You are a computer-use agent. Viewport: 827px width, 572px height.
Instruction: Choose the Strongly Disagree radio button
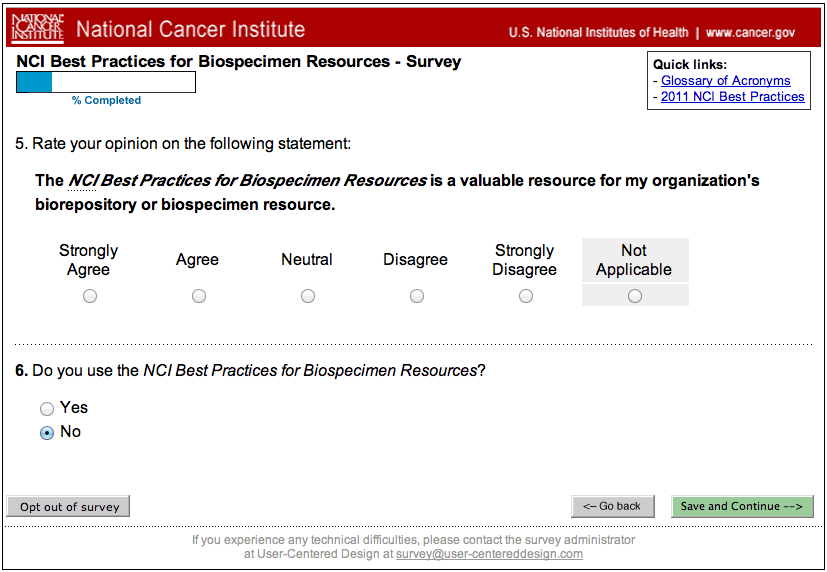tap(526, 297)
